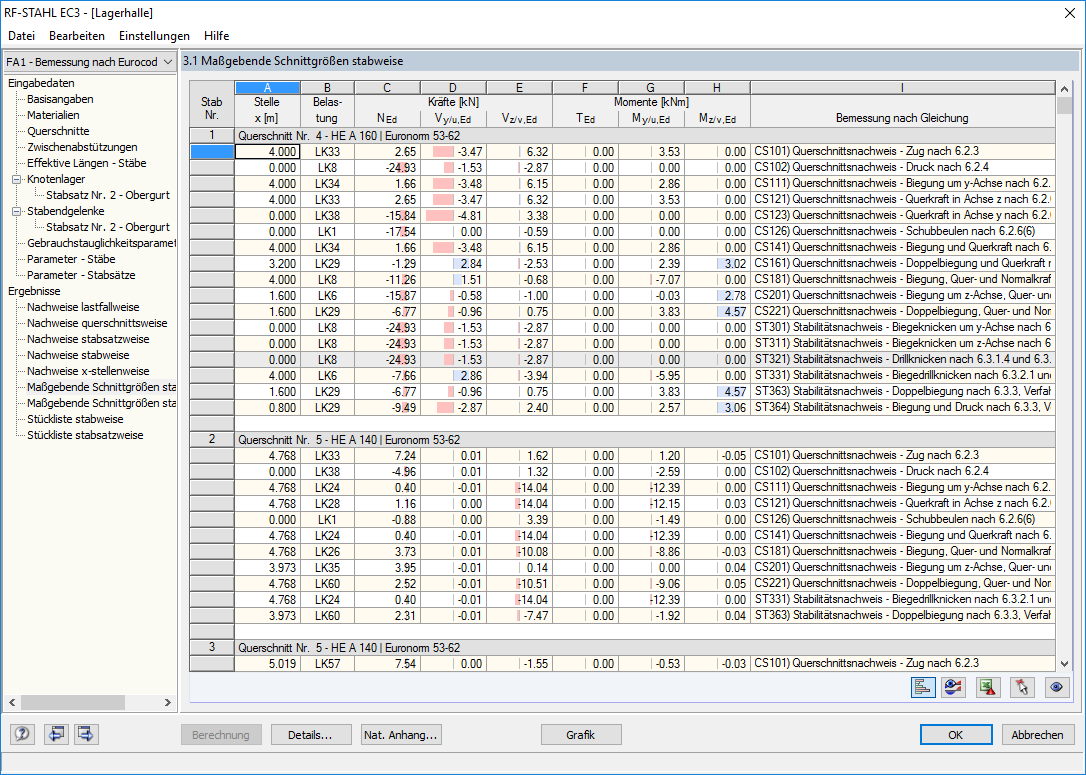Open the Einstellungen menu
The height and width of the screenshot is (775, 1086).
pyautogui.click(x=154, y=35)
